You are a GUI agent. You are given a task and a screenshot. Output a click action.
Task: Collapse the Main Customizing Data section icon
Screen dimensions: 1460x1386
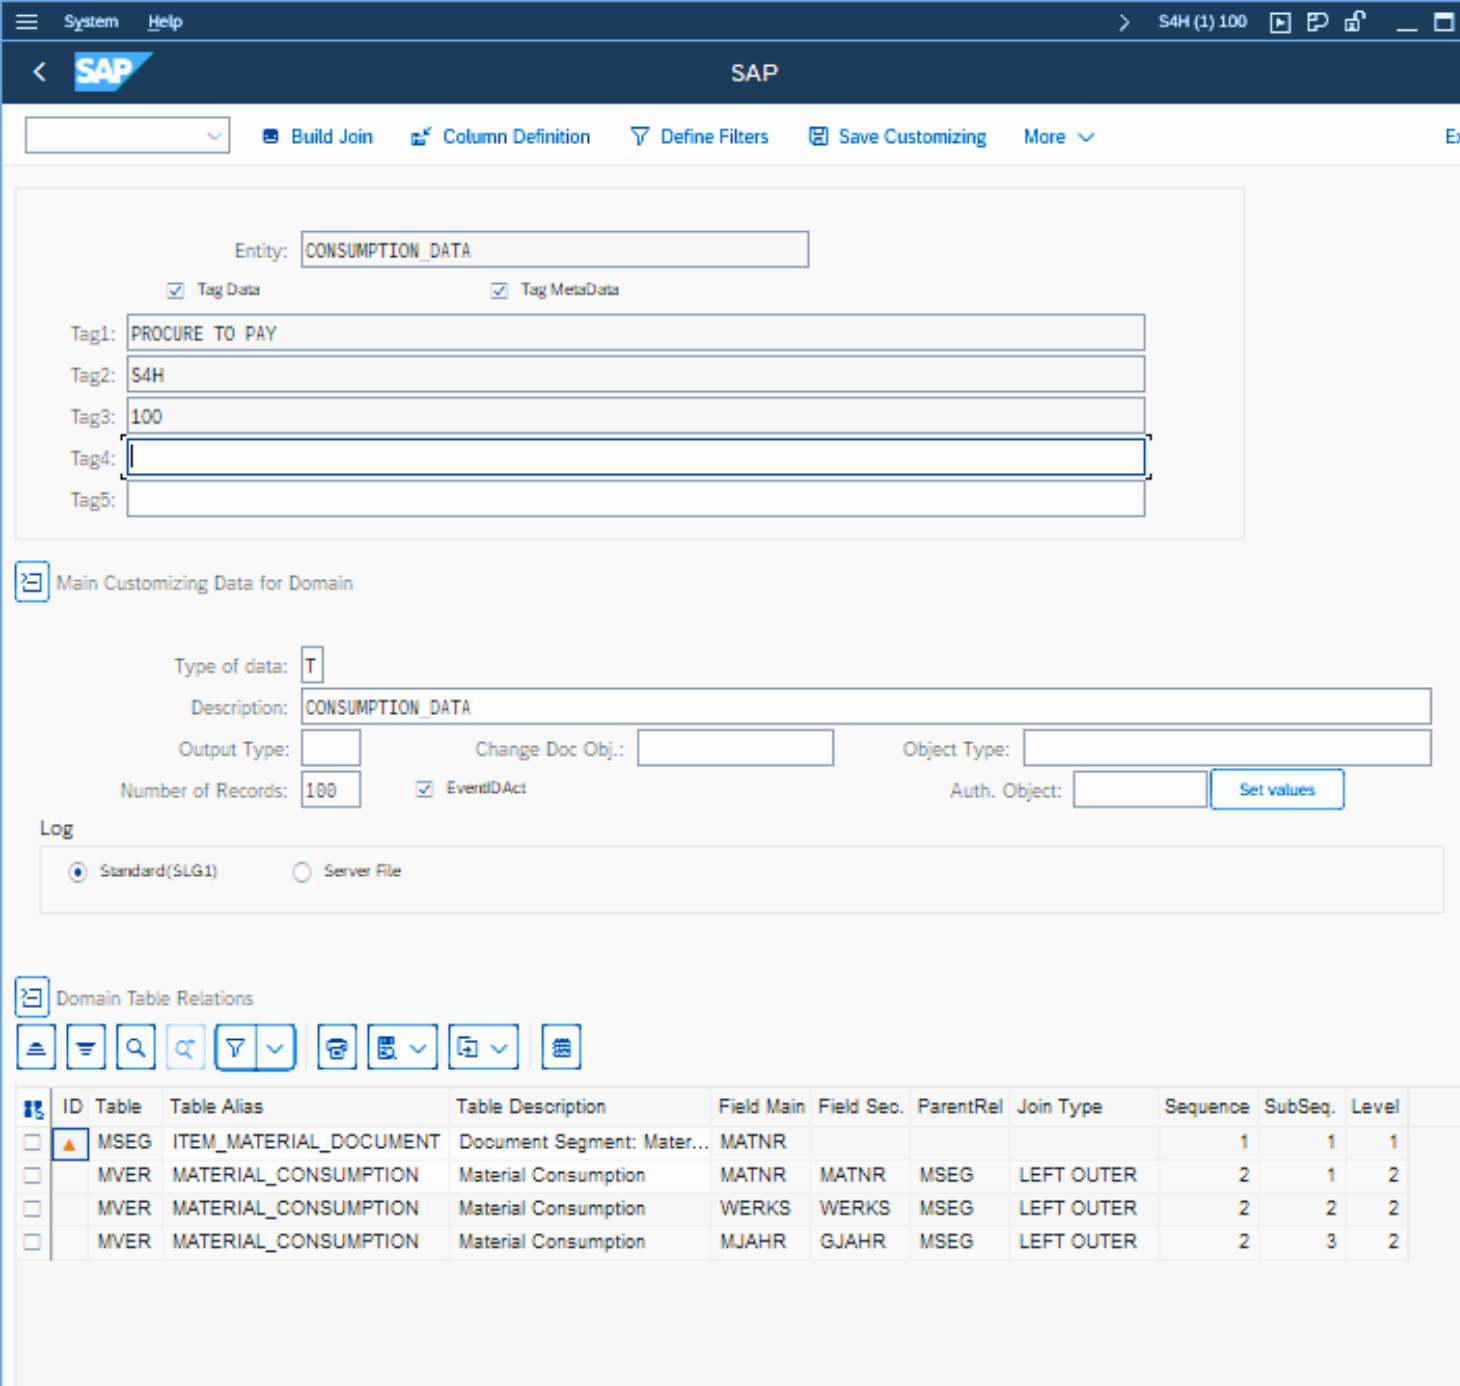point(32,582)
